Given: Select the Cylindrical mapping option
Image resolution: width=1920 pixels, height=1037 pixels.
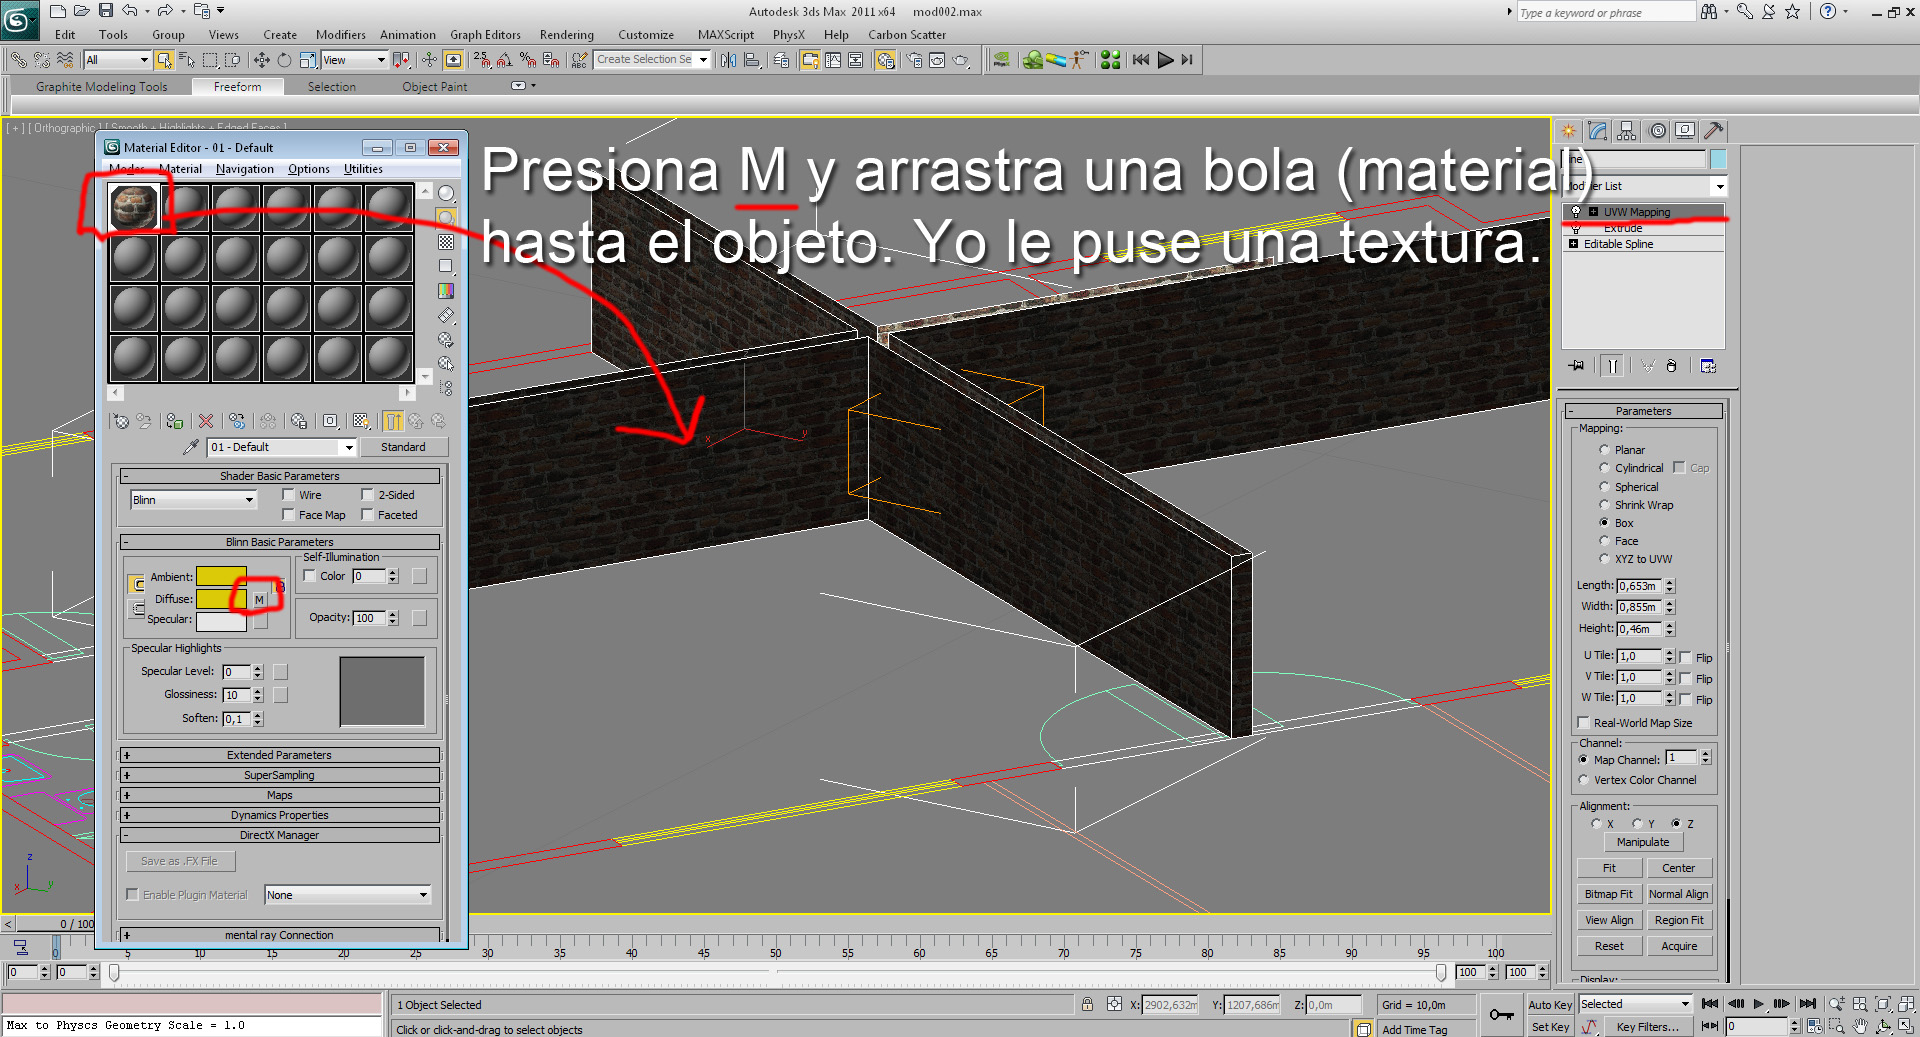Looking at the screenshot, I should [x=1605, y=468].
